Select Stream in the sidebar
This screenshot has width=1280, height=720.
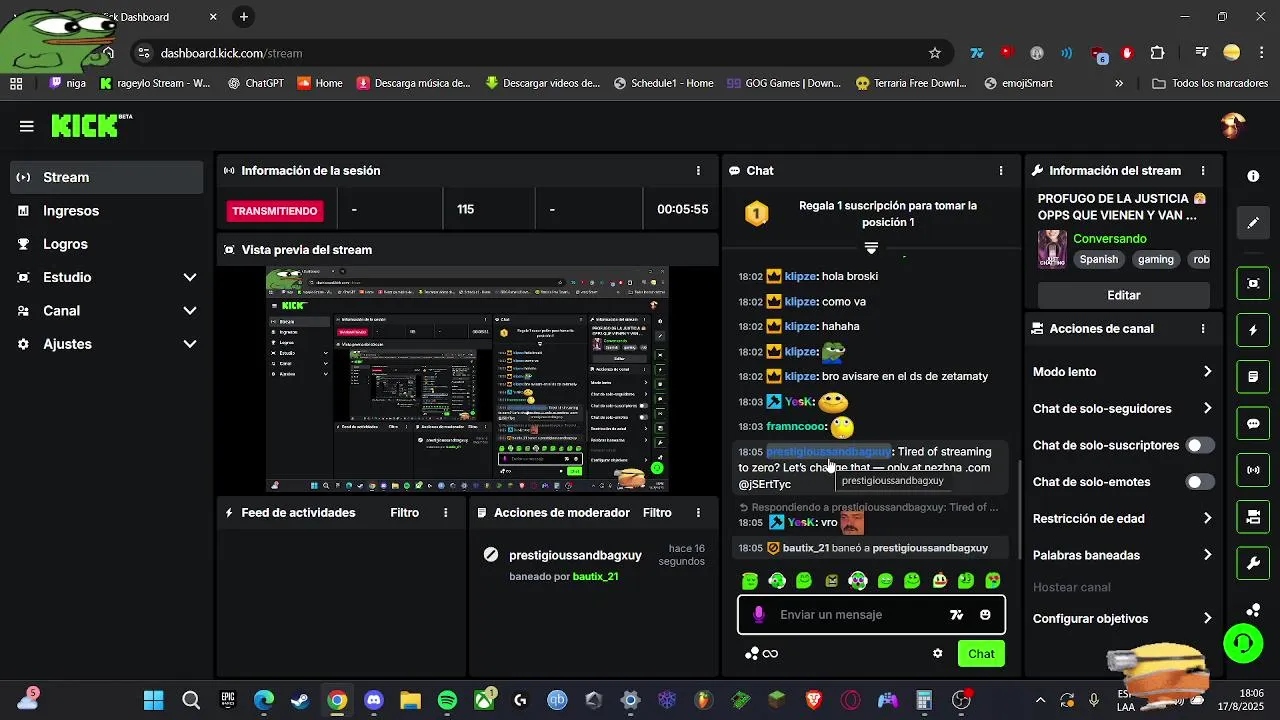107,177
